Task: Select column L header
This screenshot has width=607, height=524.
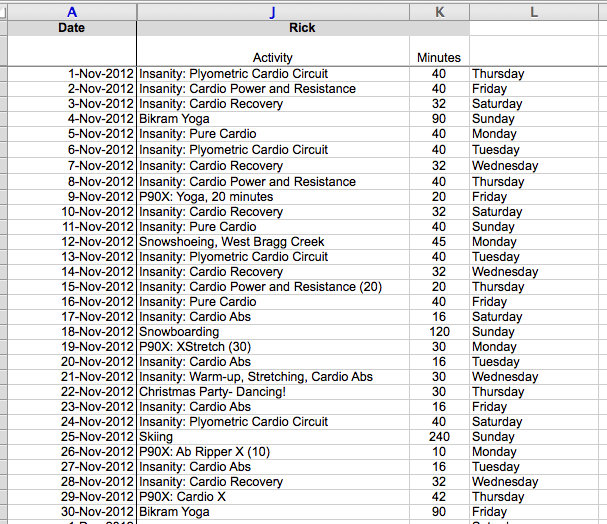Action: [x=535, y=11]
